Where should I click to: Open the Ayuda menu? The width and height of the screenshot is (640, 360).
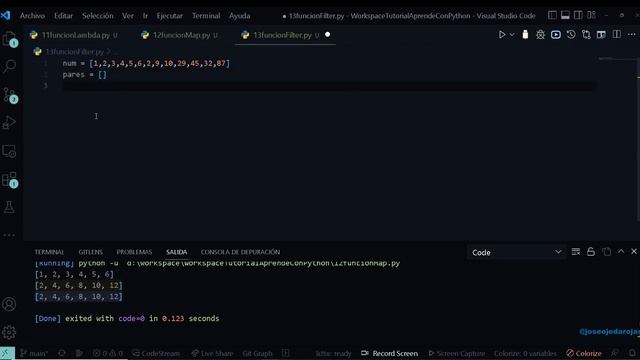[240, 16]
